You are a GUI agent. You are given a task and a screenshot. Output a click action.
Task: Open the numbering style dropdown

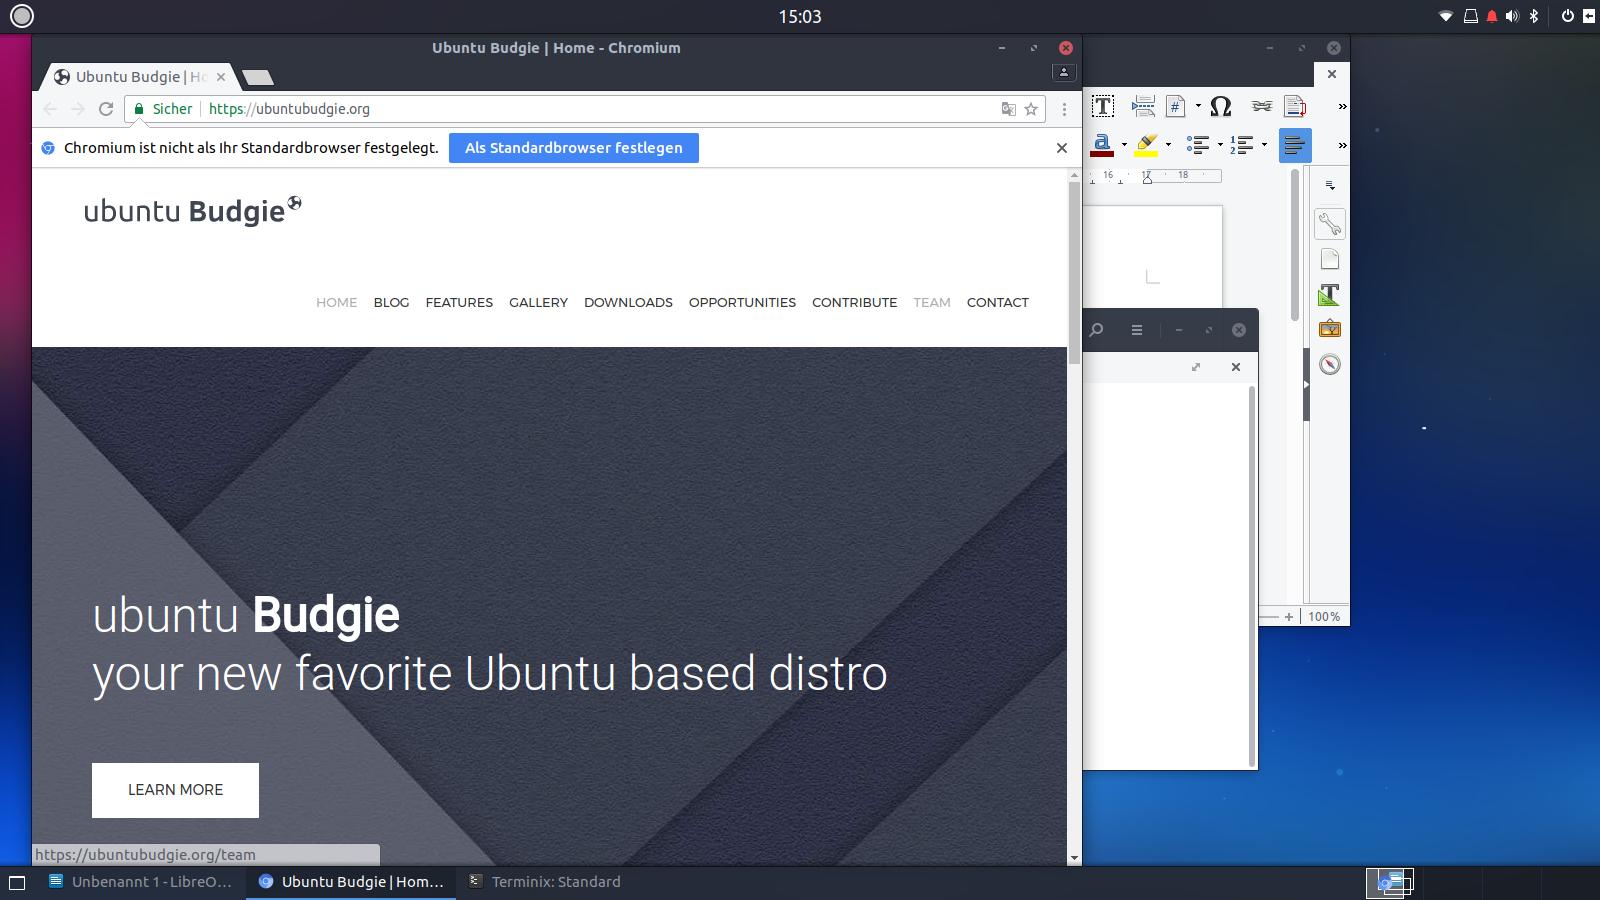1264,145
